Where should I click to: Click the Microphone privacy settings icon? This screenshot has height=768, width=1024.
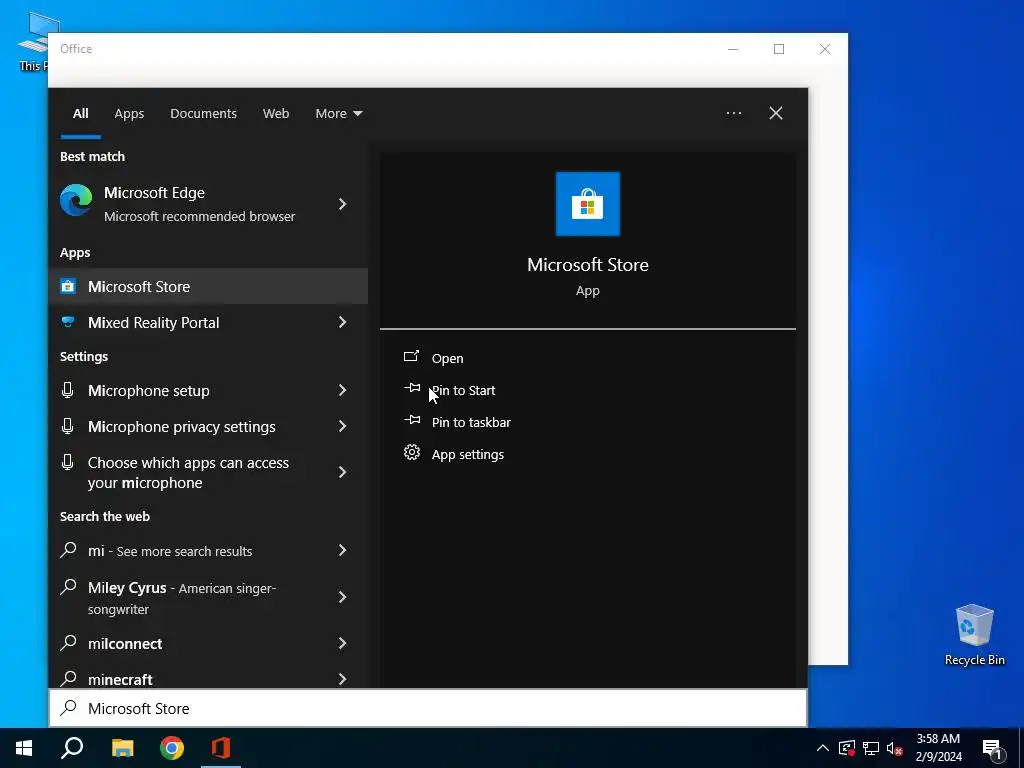(x=67, y=426)
